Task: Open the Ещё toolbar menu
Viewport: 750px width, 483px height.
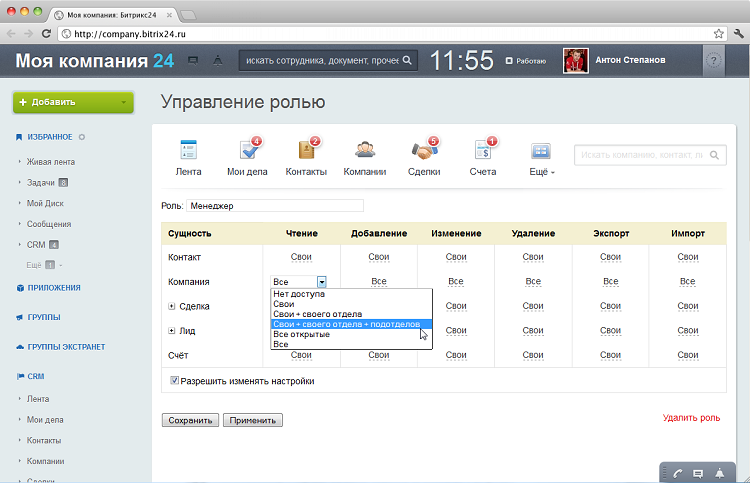Action: pyautogui.click(x=541, y=172)
